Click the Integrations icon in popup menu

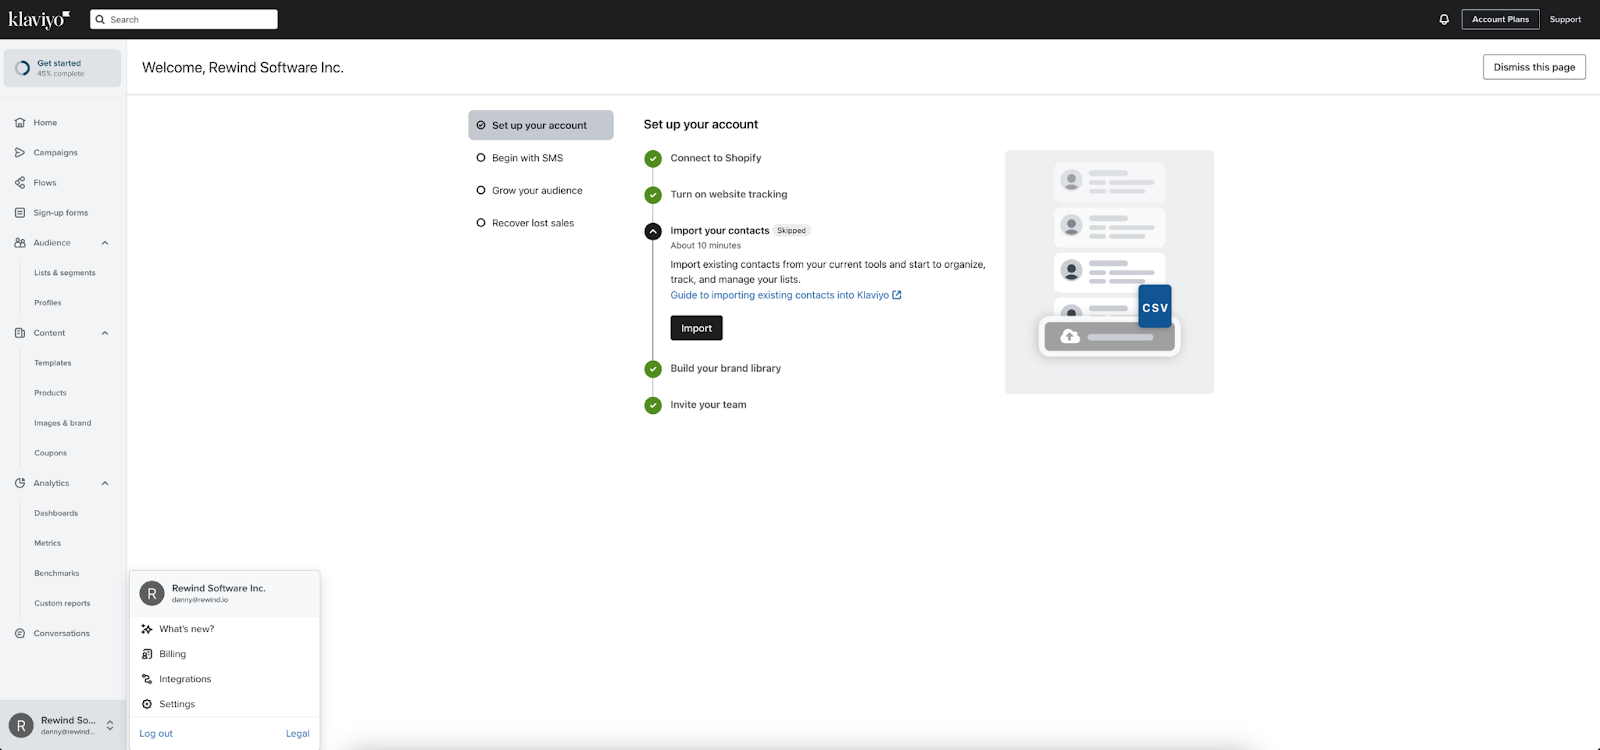pos(147,679)
